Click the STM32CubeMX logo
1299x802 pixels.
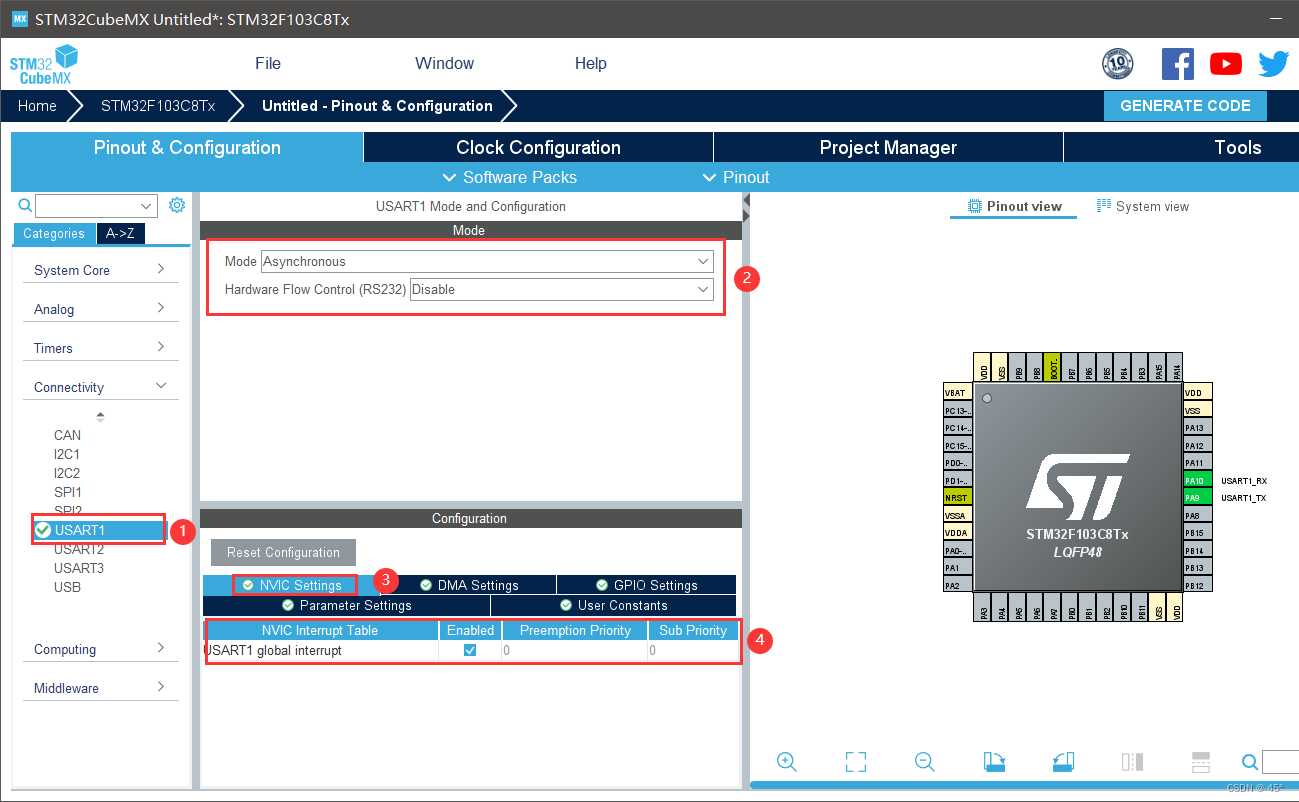click(44, 64)
